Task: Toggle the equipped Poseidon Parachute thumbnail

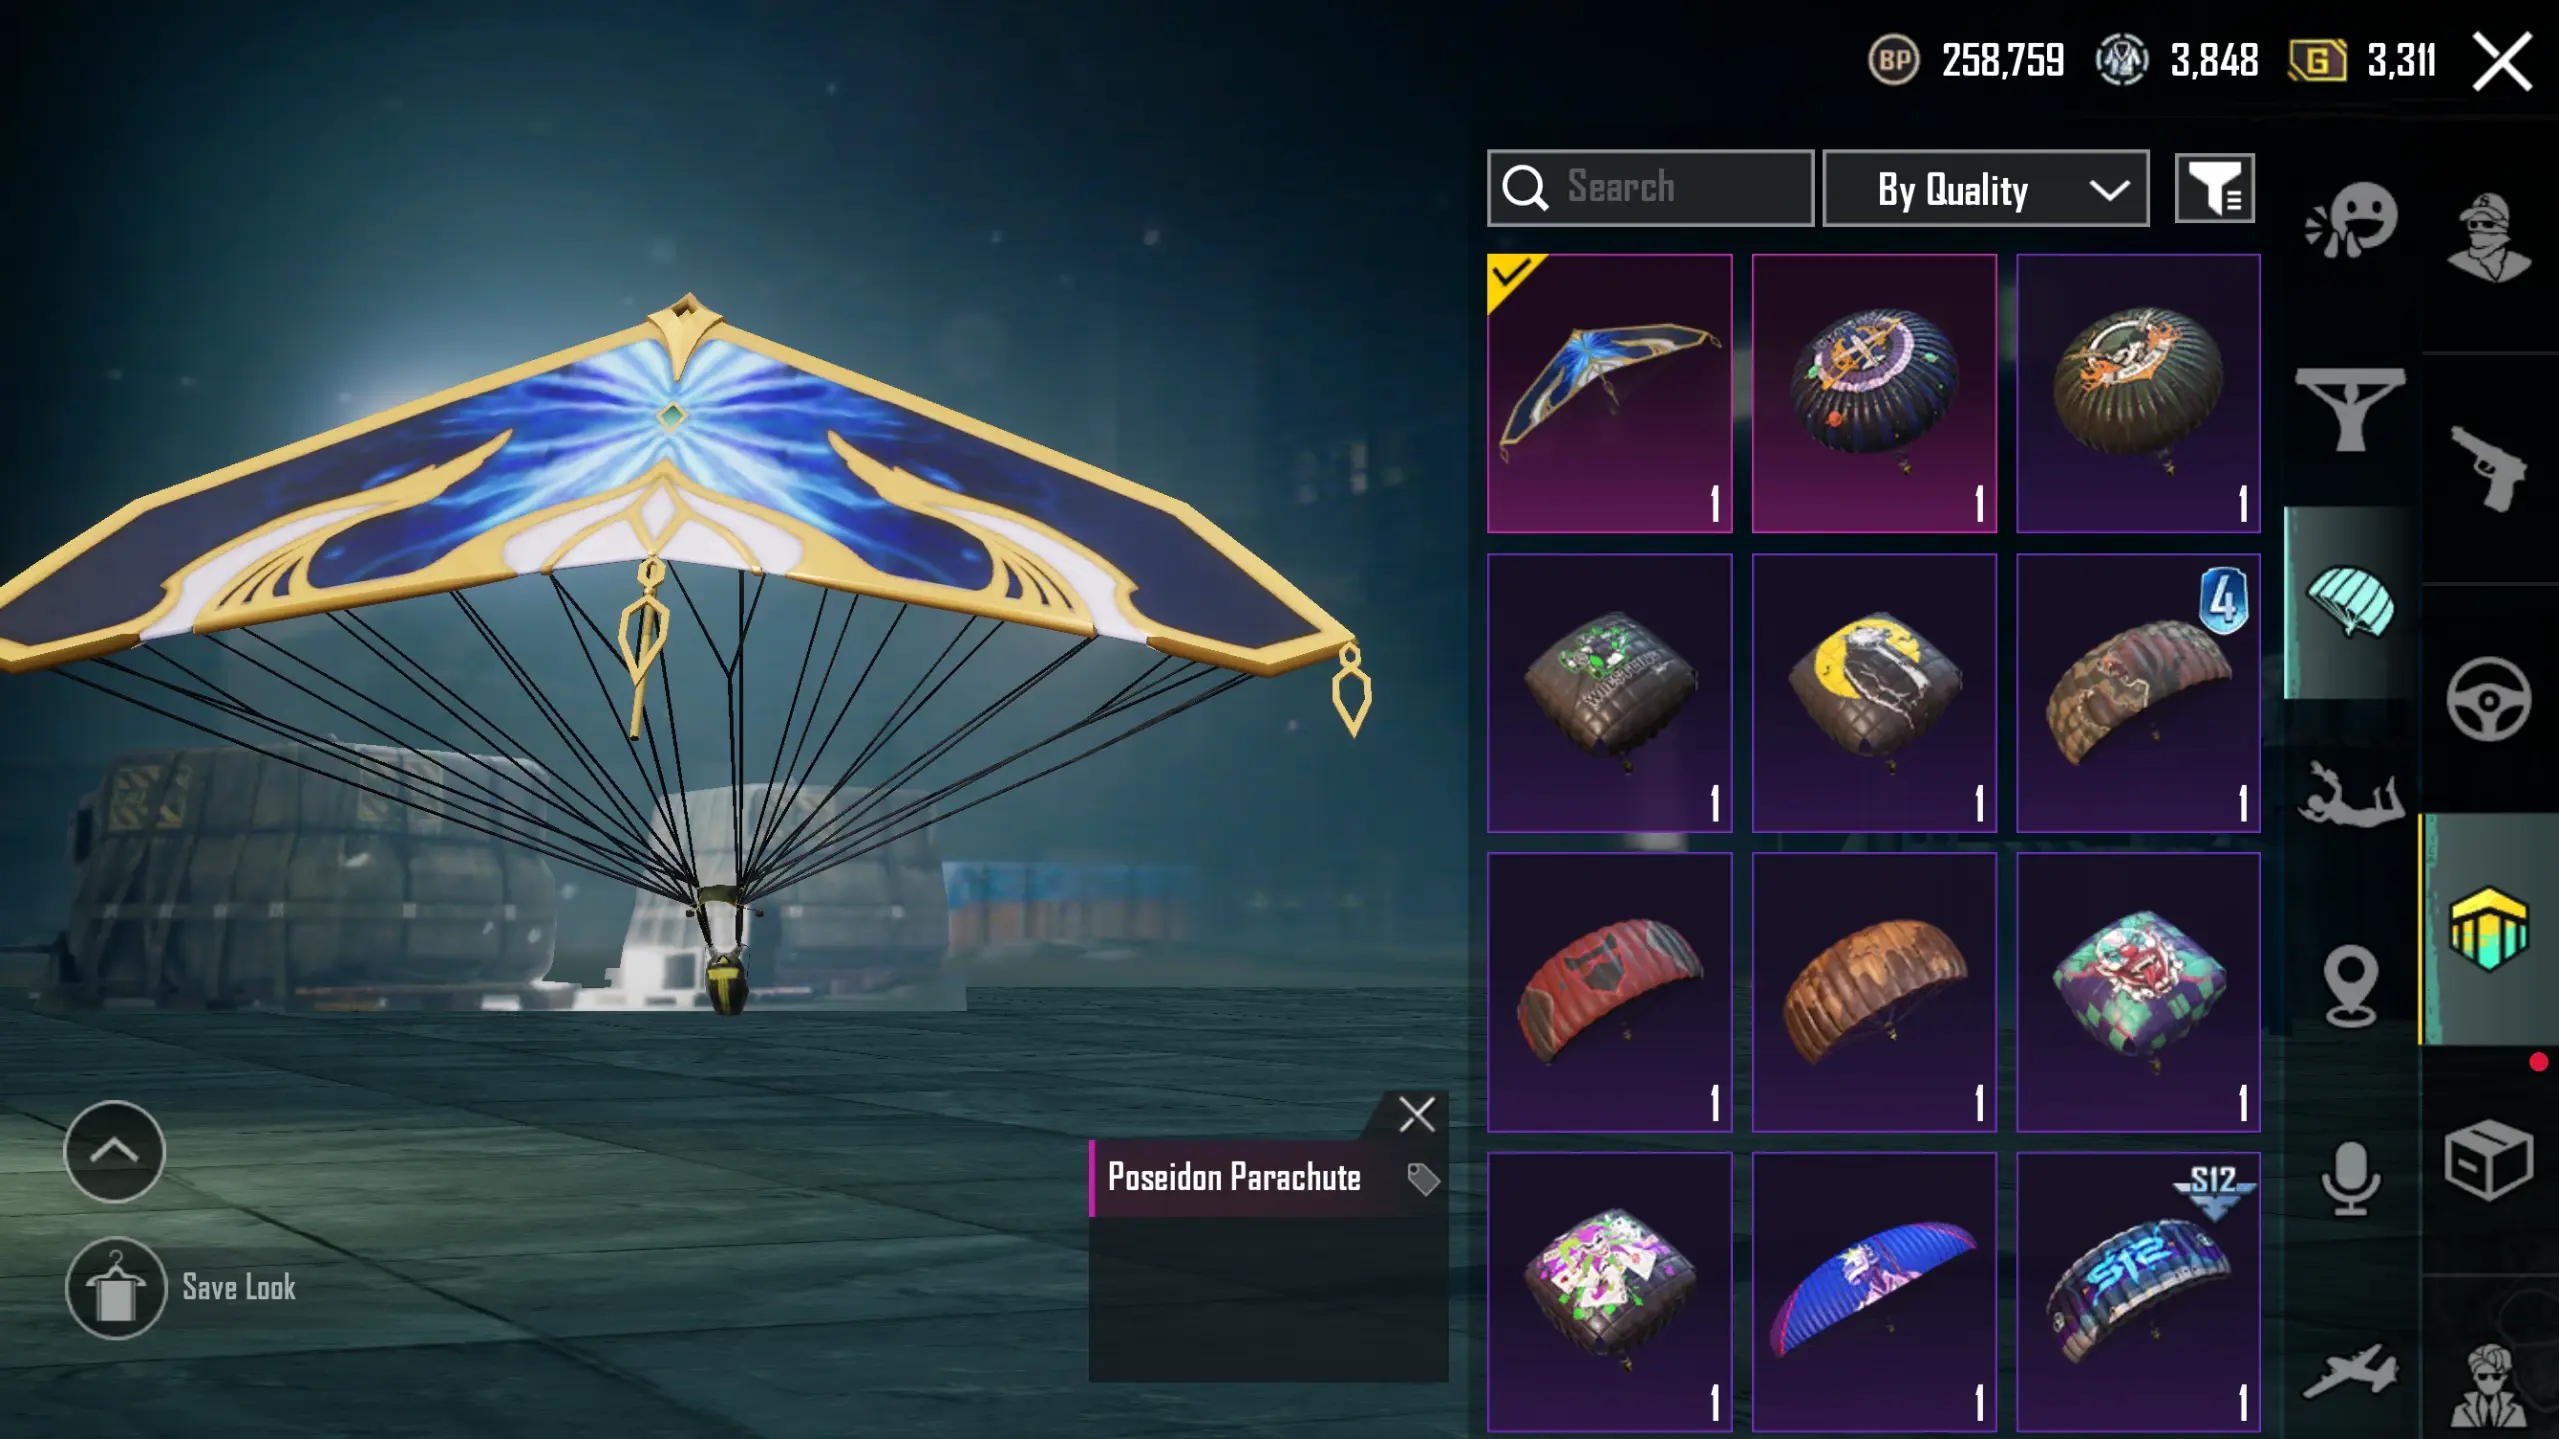Action: click(1609, 393)
